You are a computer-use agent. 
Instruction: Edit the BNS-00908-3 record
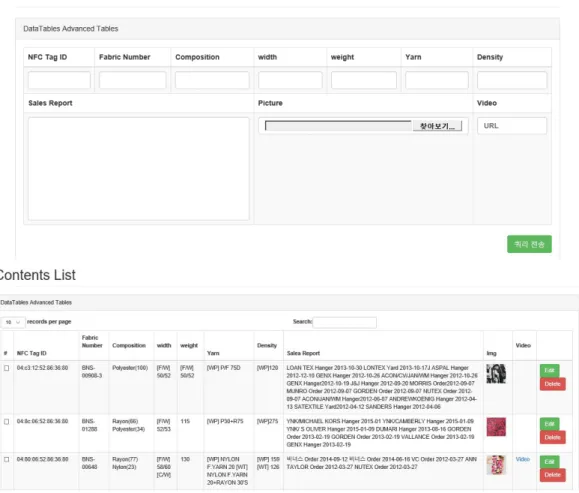549,370
